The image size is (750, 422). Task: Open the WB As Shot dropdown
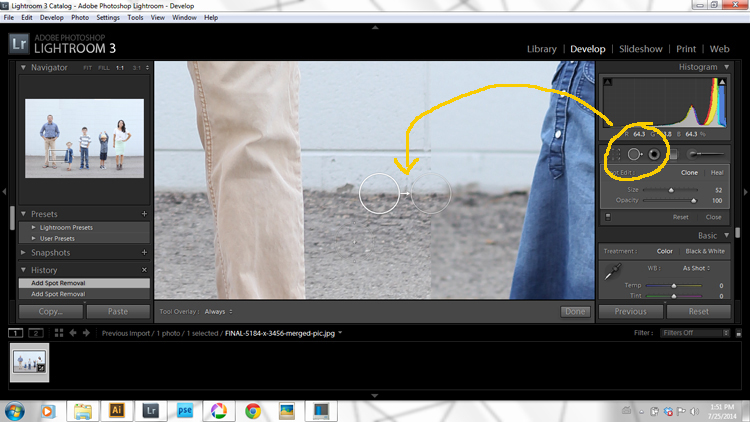(696, 268)
